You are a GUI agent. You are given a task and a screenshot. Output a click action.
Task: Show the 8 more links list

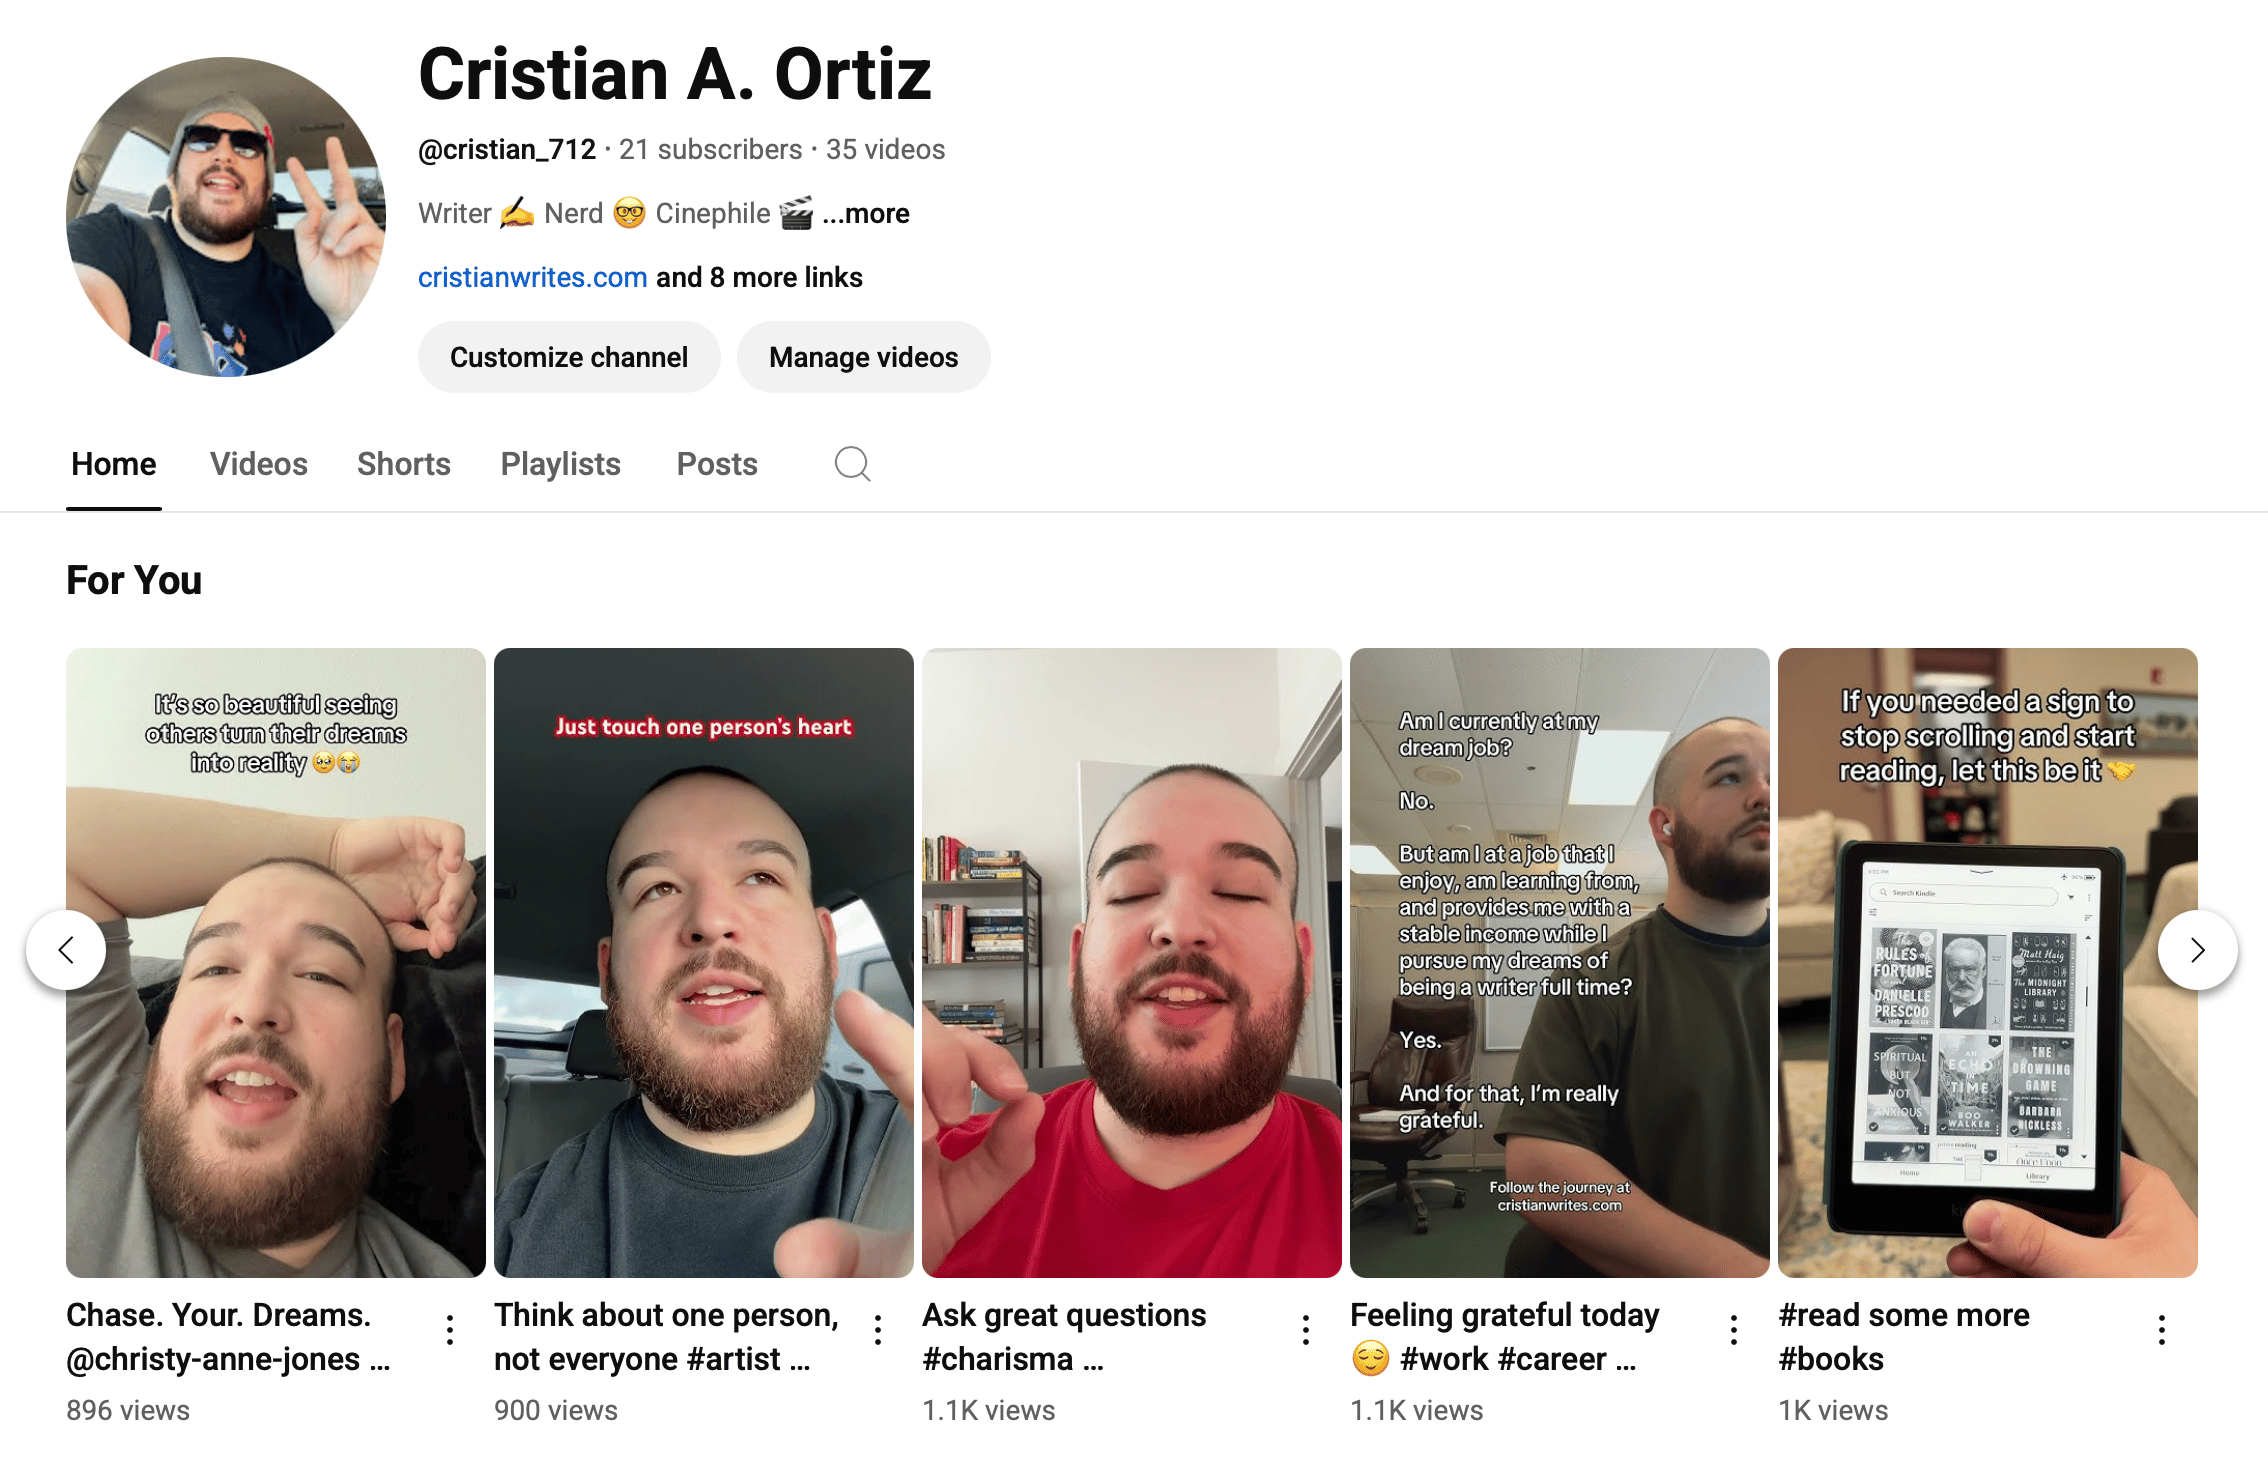(759, 277)
